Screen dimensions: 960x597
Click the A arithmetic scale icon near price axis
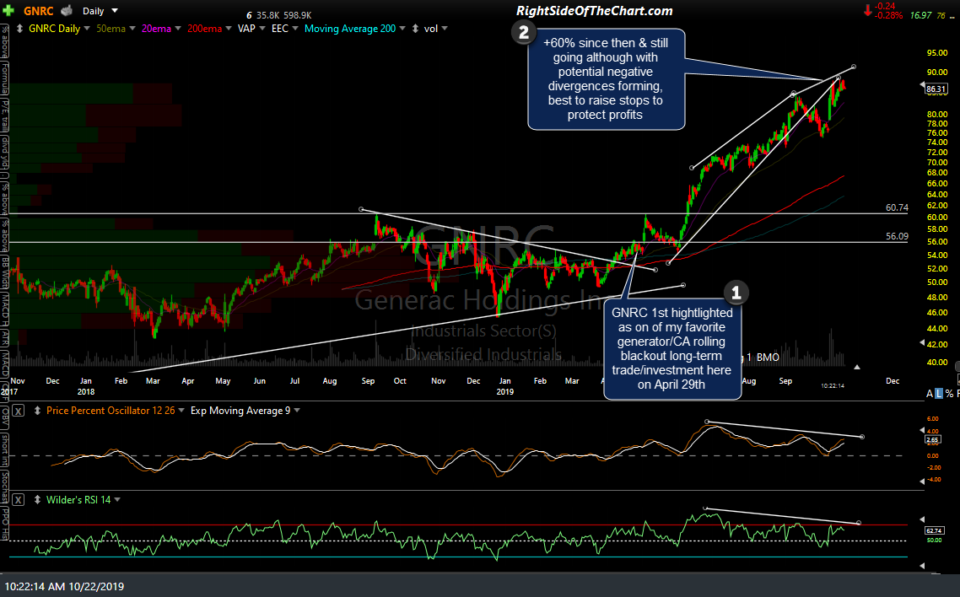tap(930, 393)
